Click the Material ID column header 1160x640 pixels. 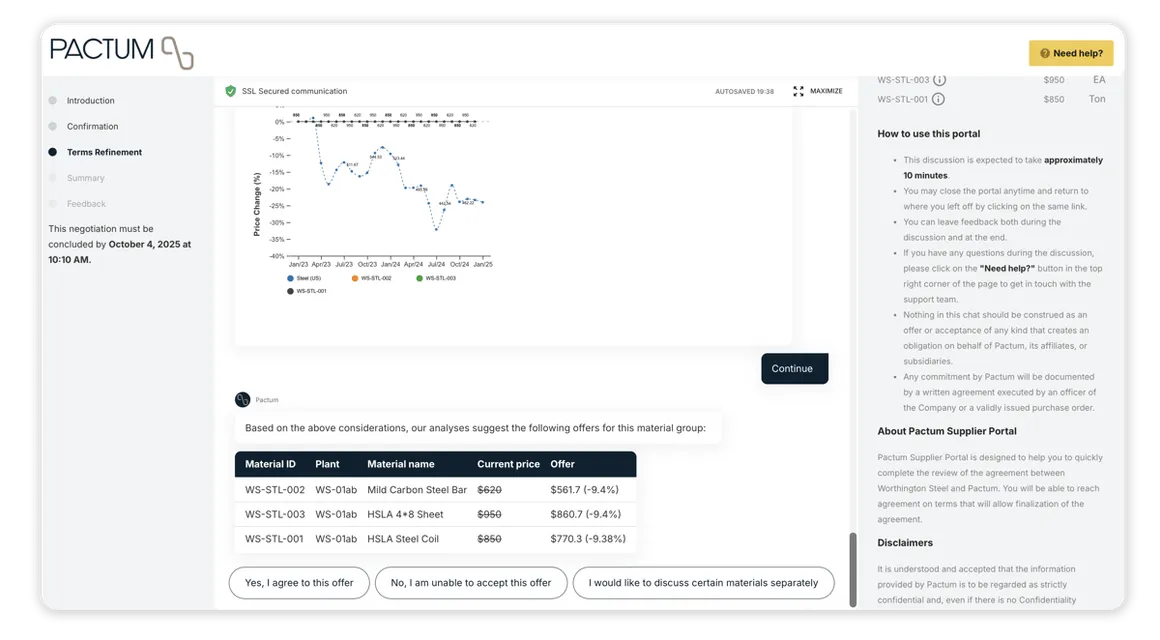tap(270, 464)
